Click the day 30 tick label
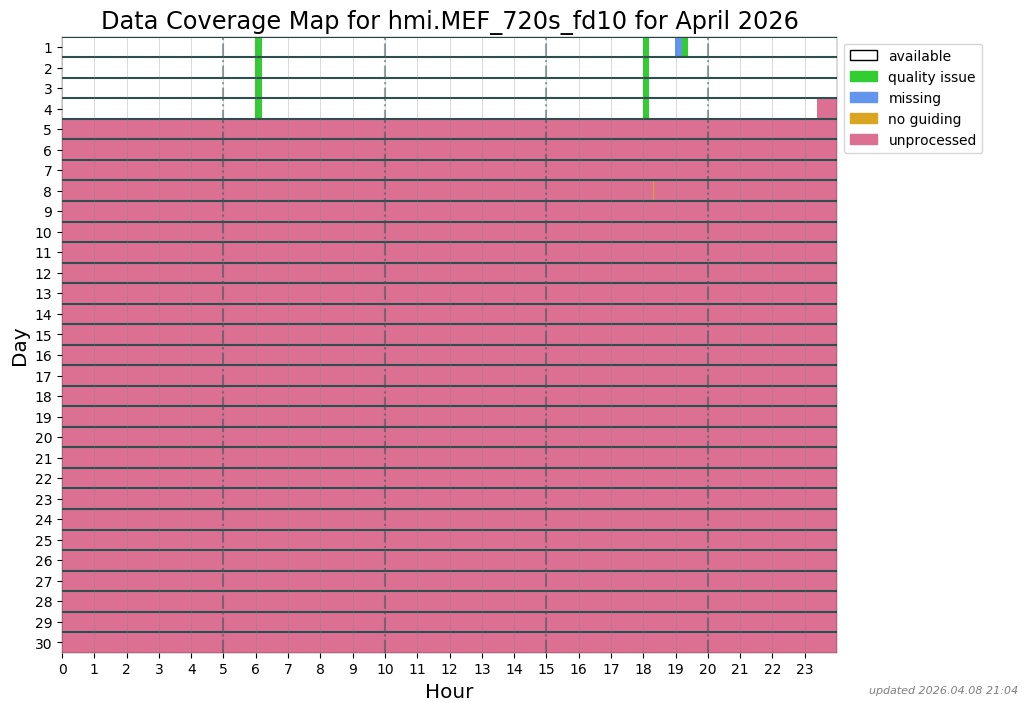 coord(44,643)
